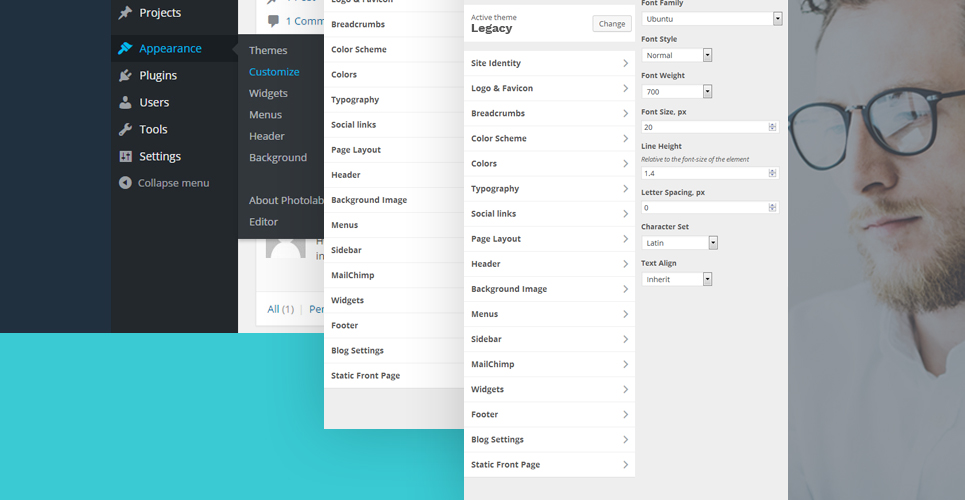Open the Text Align dropdown showing Inherit
The height and width of the screenshot is (500, 965).
pos(676,280)
